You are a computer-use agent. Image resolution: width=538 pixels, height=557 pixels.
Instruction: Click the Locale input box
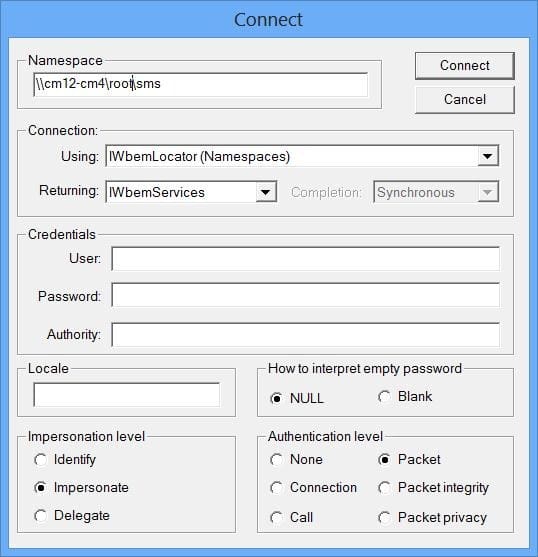(126, 394)
